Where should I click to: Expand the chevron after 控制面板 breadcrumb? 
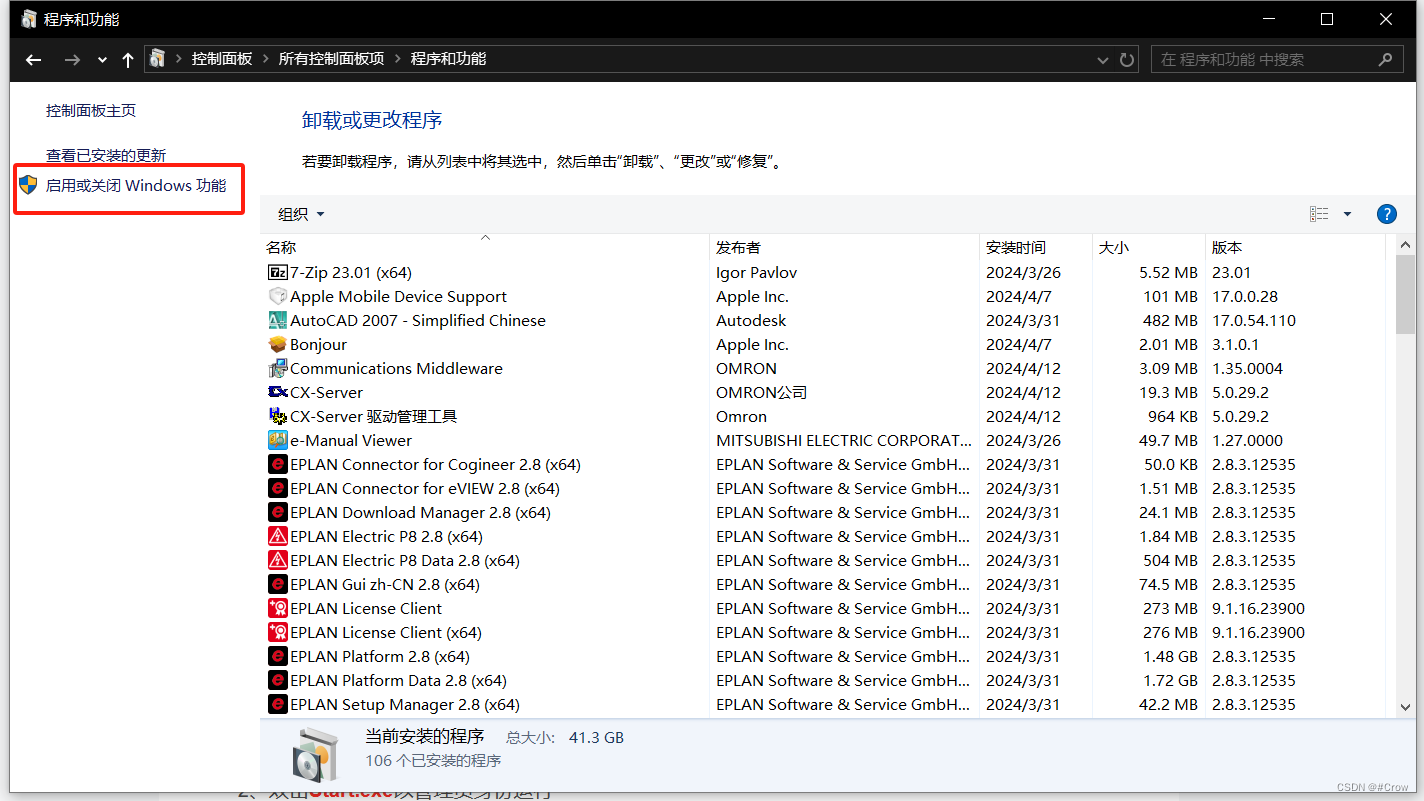click(266, 59)
